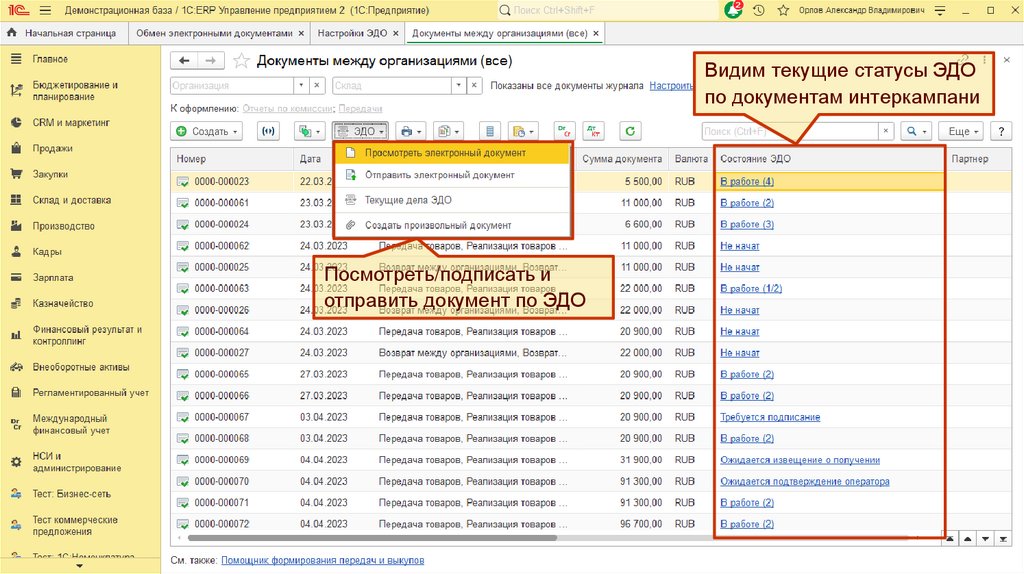
Task: Open Помощник формирования передач и выкупов link
Action: (x=322, y=561)
